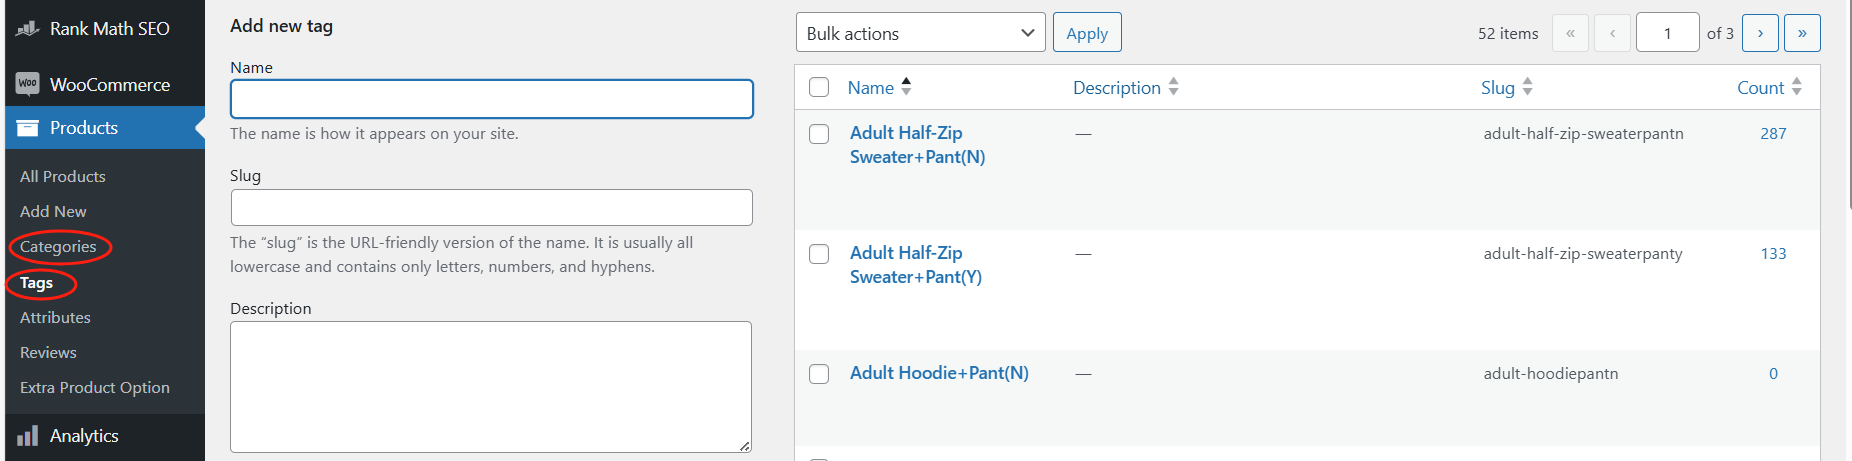Sort by Count arrows icon
1852x461 pixels.
(x=1797, y=87)
